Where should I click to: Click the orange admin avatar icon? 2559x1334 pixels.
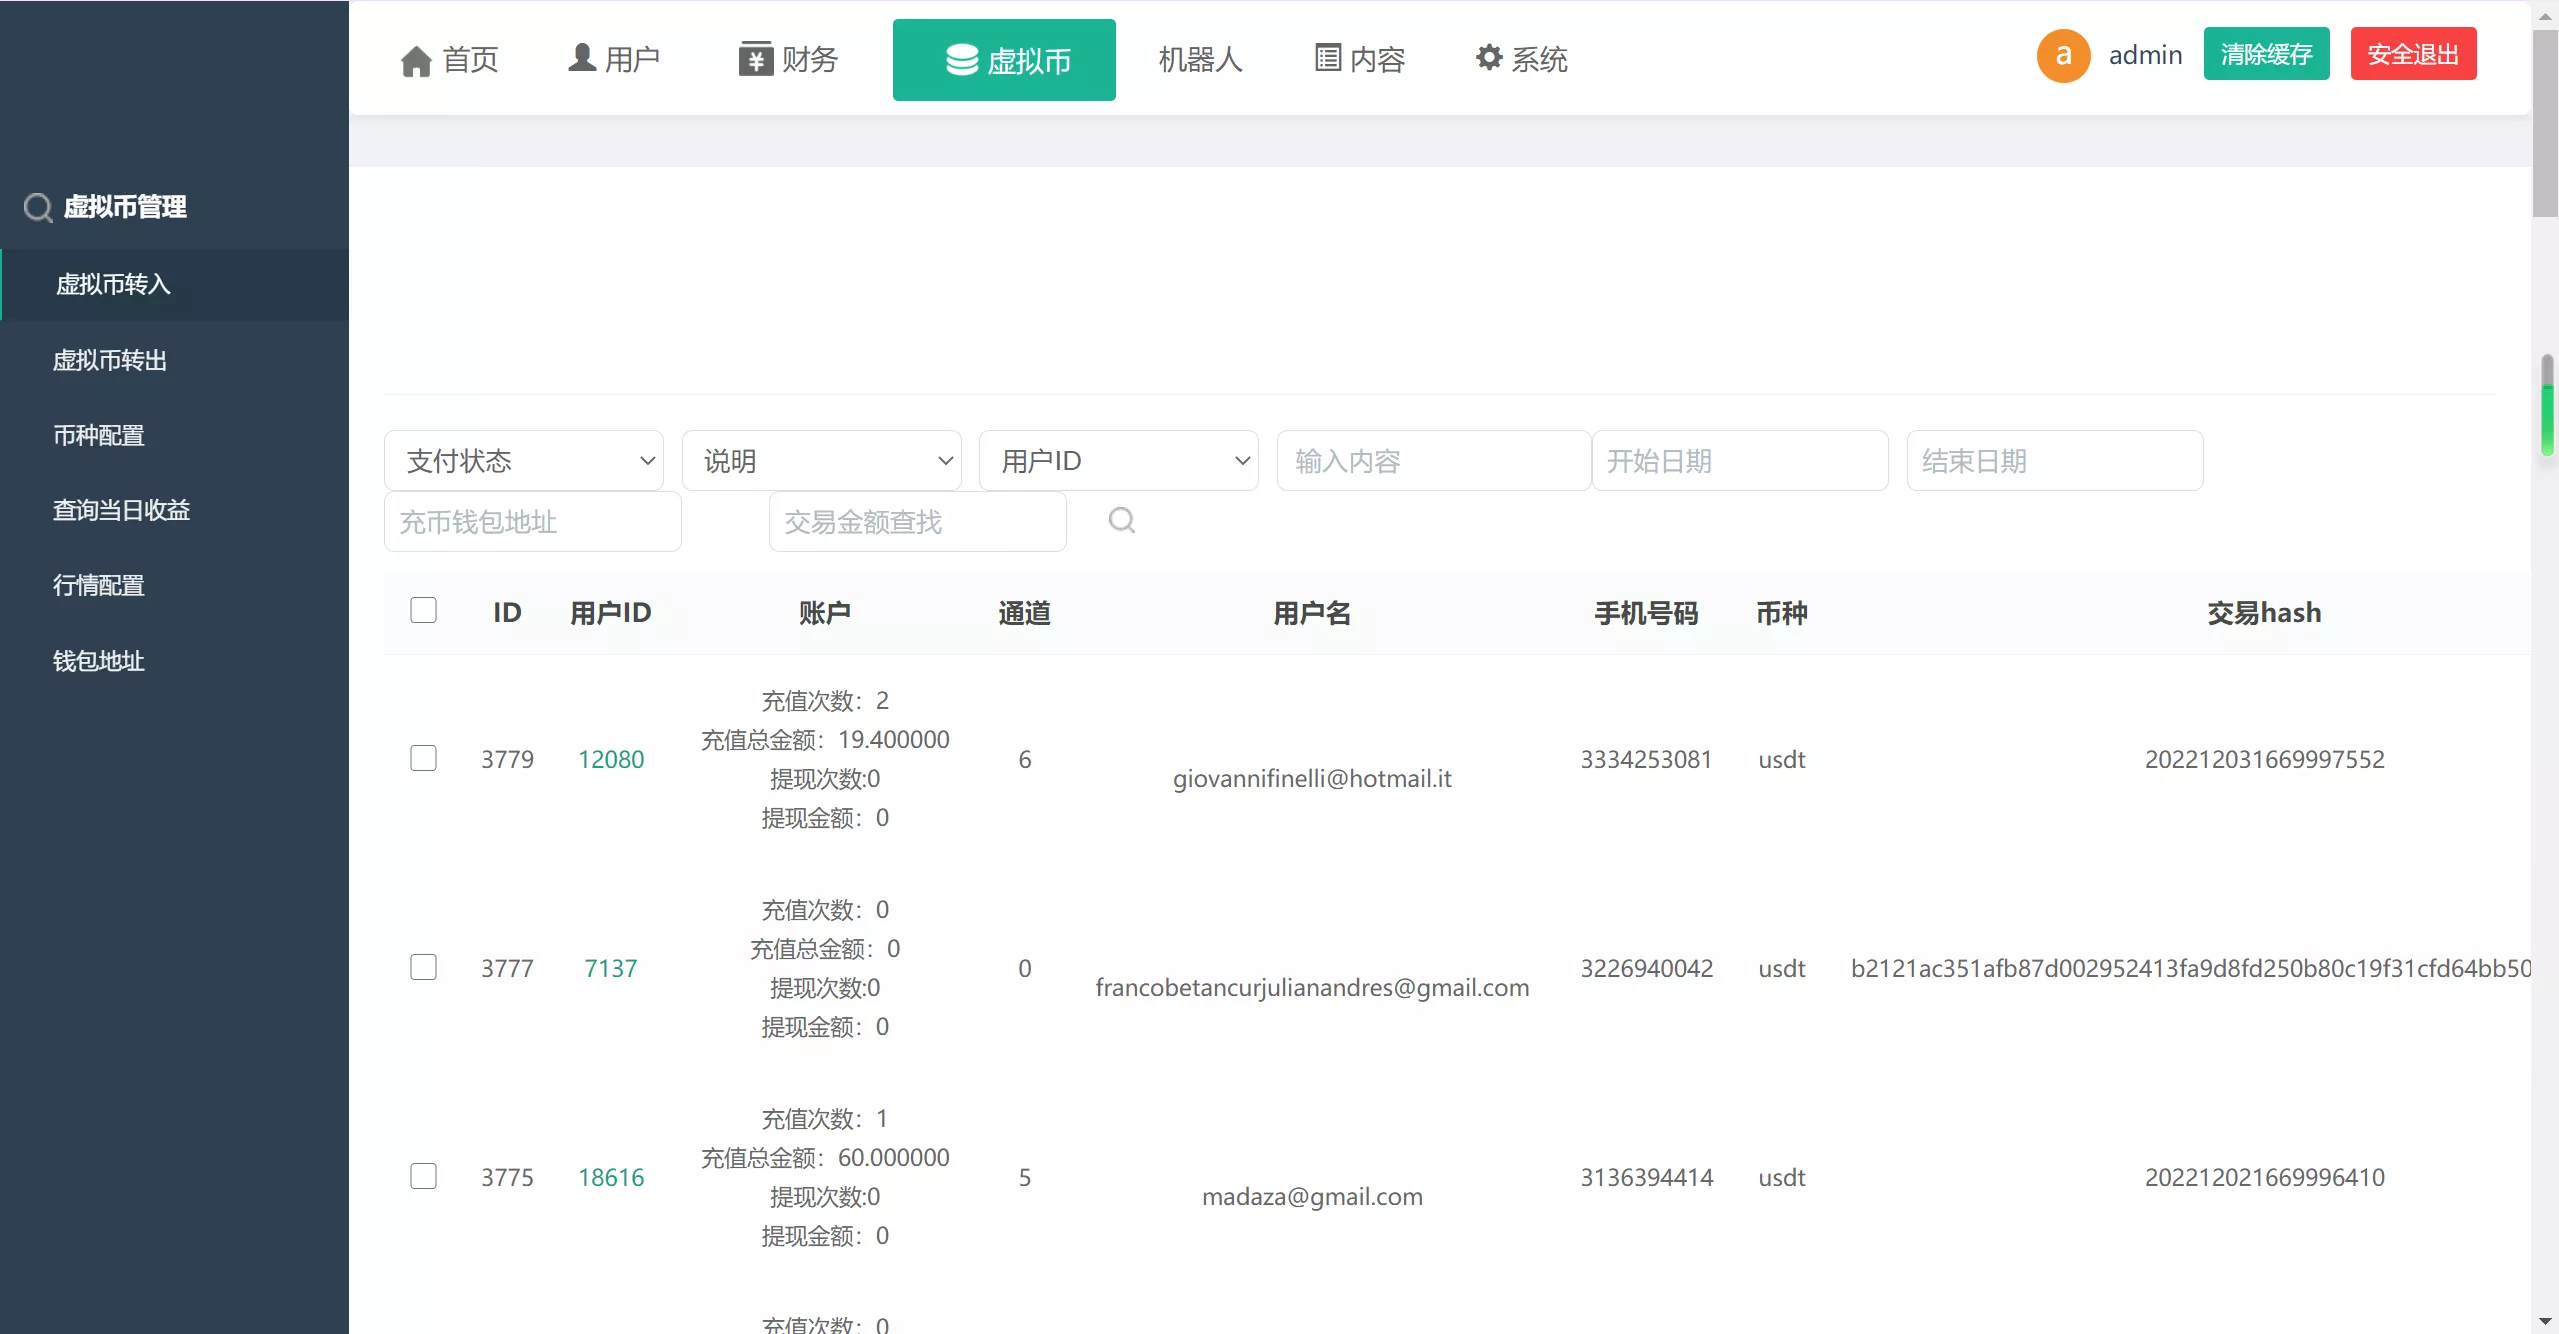[x=2063, y=55]
